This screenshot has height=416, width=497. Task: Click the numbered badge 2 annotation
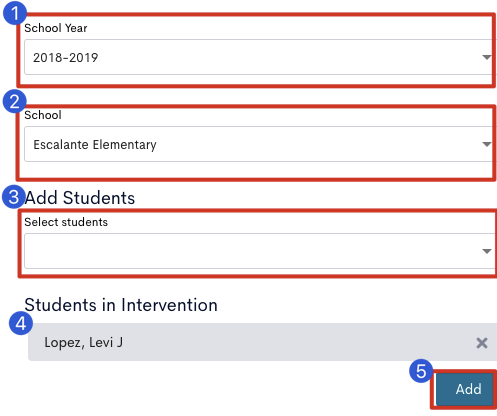(x=14, y=101)
